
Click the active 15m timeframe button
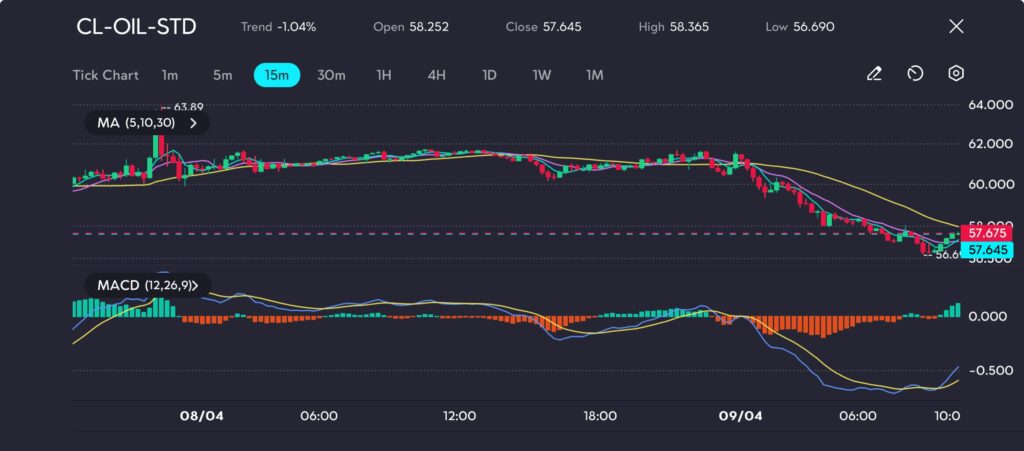[277, 75]
